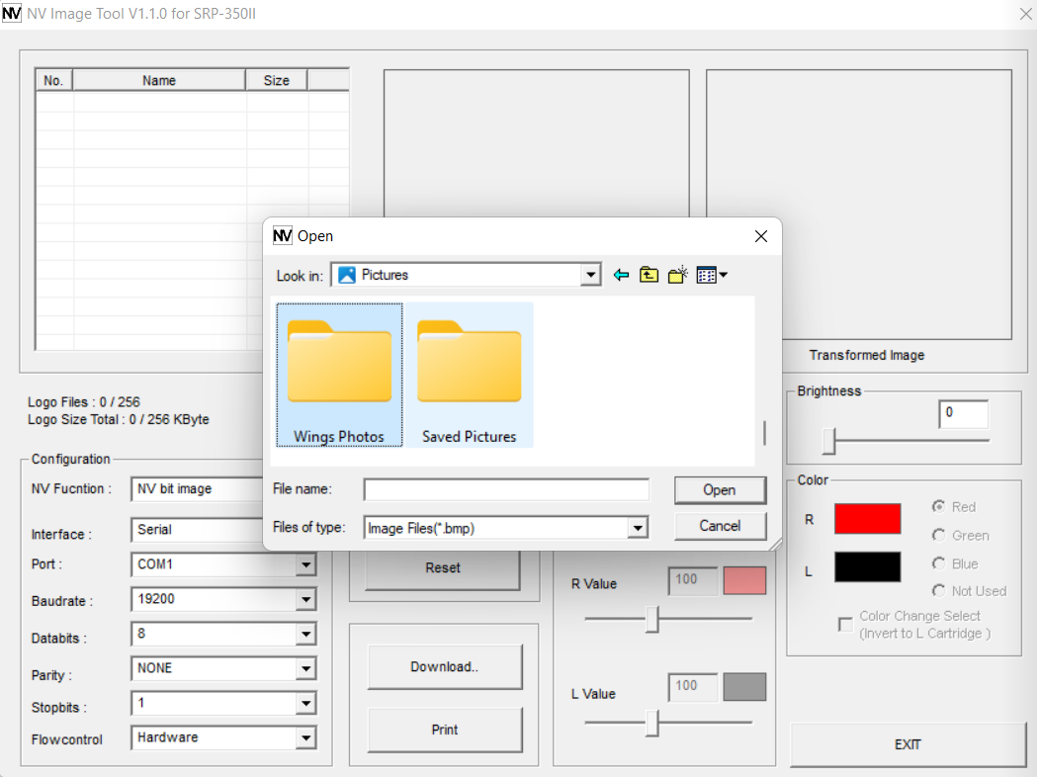1037x777 pixels.
Task: Go back using the Open dialog arrow icon
Action: (x=620, y=275)
